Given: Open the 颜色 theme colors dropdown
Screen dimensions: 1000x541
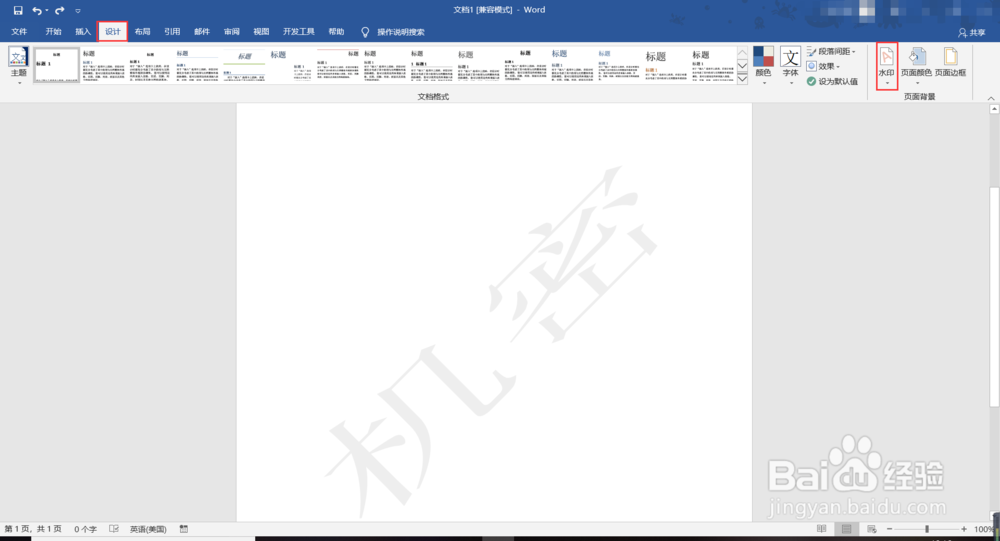Looking at the screenshot, I should tap(763, 64).
